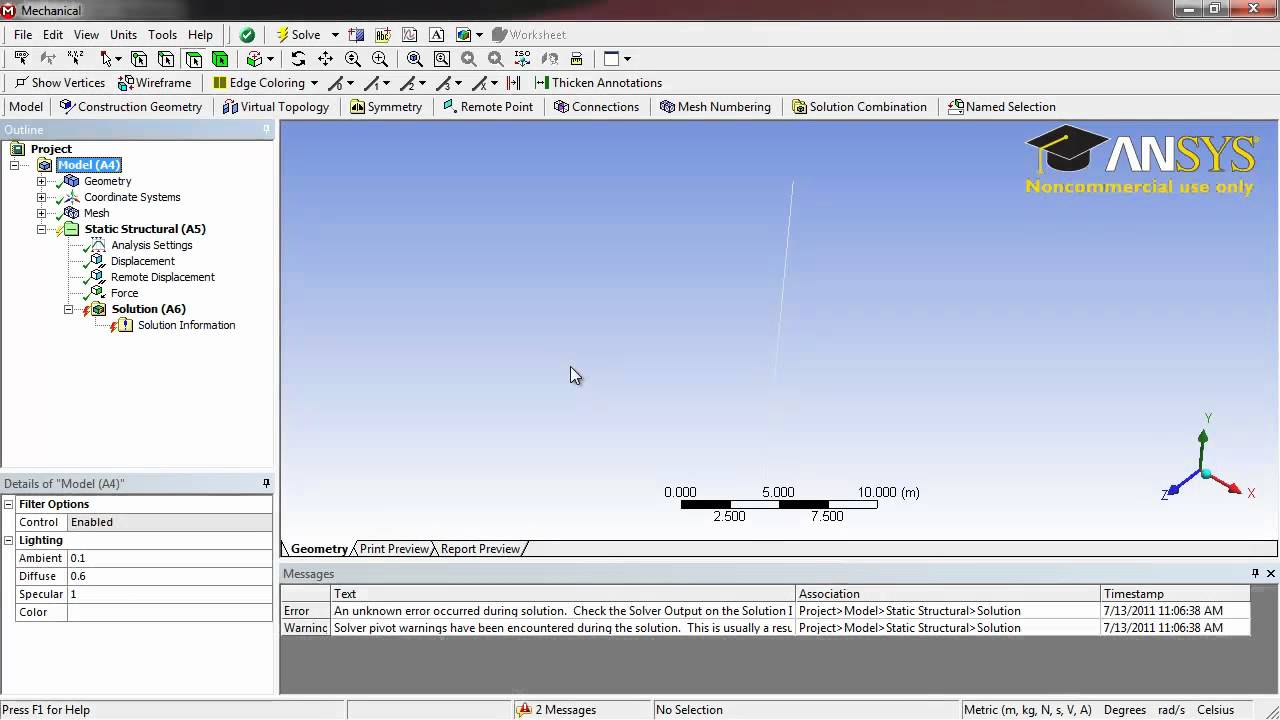The height and width of the screenshot is (720, 1280).
Task: Expand the Coordinate Systems tree node
Action: [41, 197]
